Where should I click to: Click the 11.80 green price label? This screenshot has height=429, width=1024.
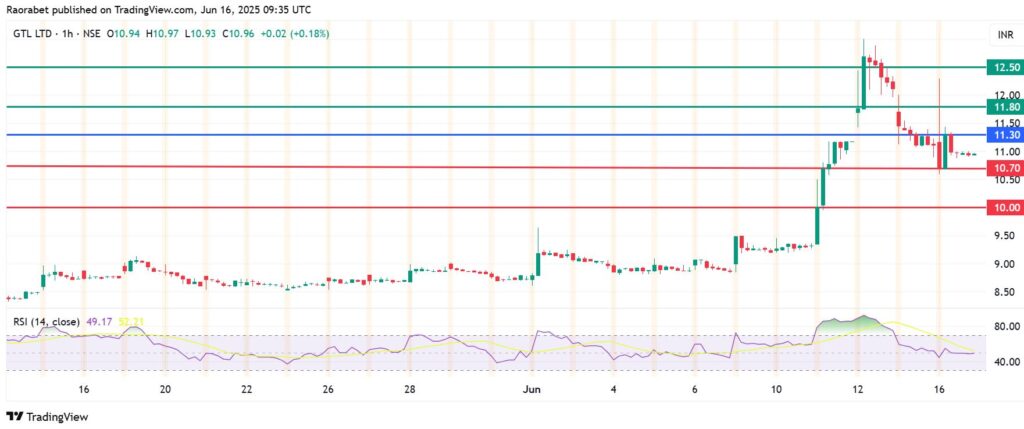[1000, 106]
